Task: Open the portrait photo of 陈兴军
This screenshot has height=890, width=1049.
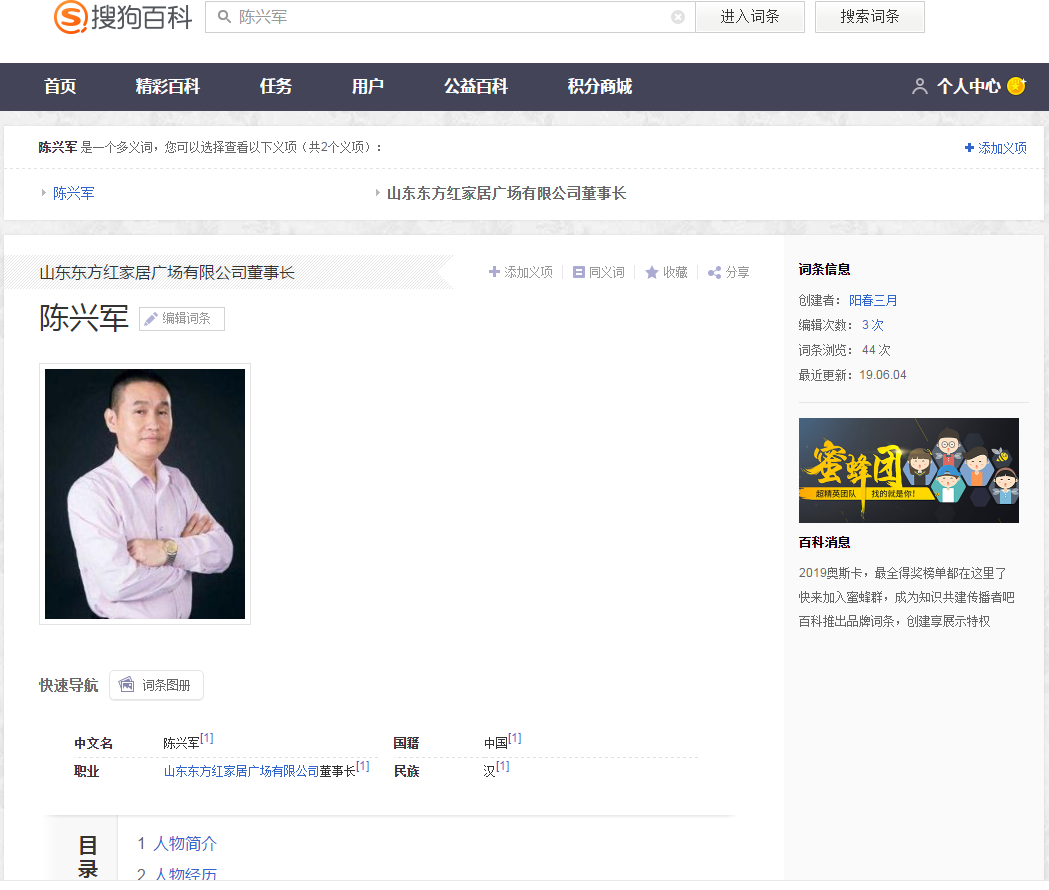Action: click(x=145, y=494)
